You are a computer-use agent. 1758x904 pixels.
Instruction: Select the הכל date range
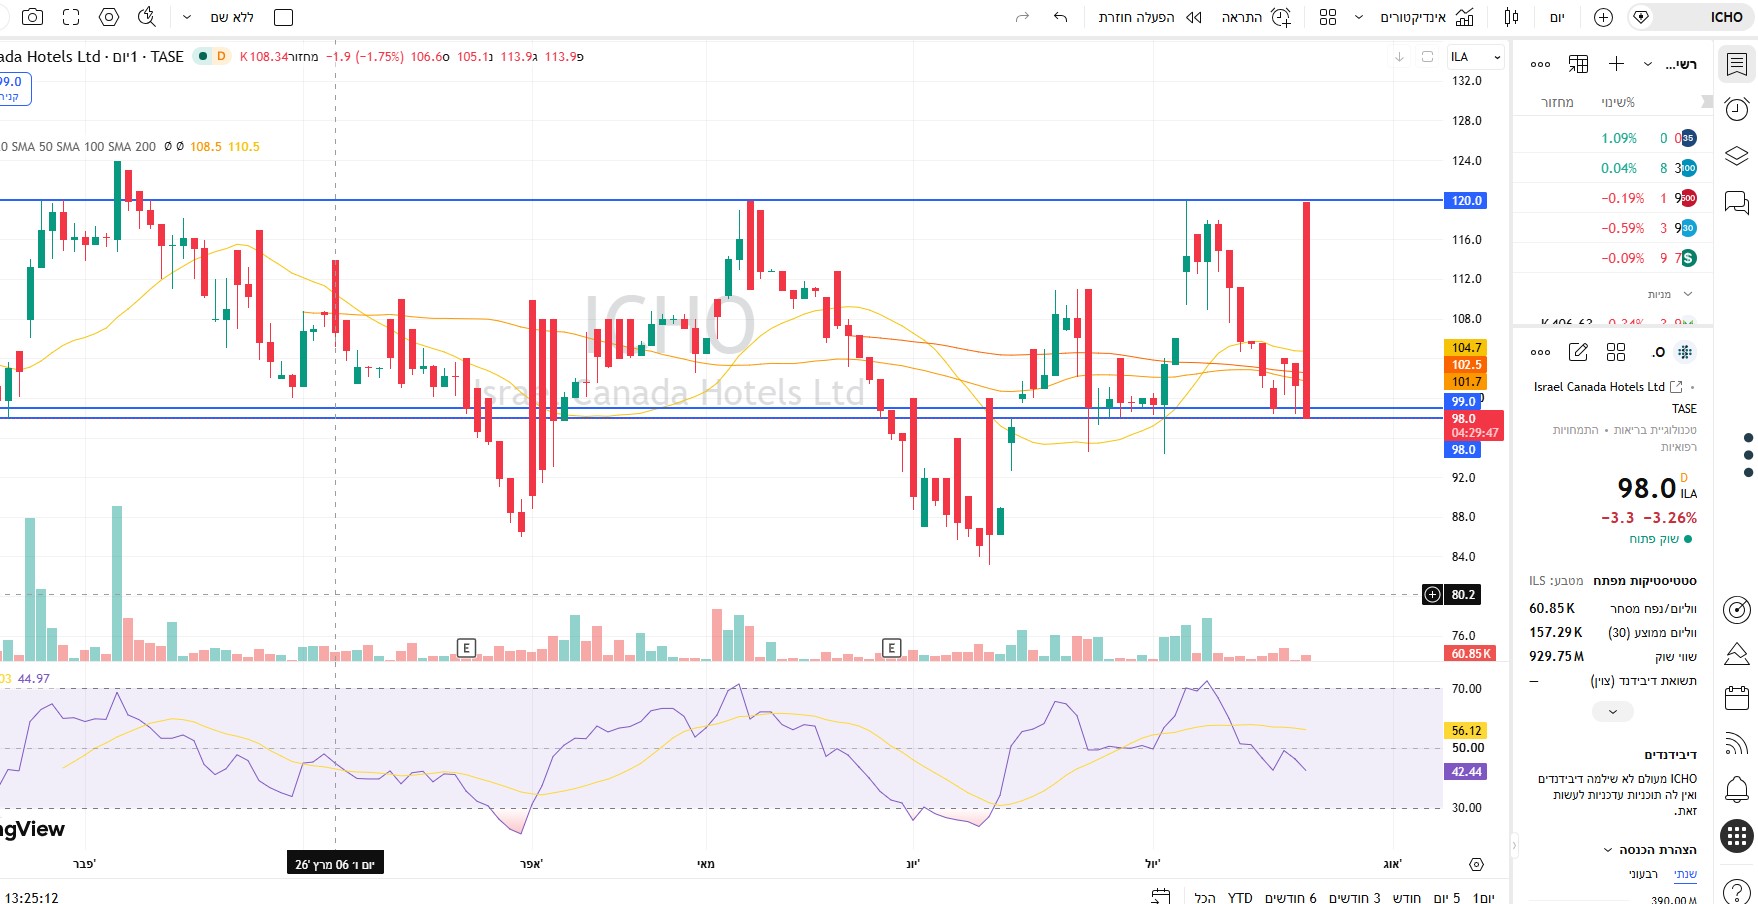pyautogui.click(x=1205, y=897)
